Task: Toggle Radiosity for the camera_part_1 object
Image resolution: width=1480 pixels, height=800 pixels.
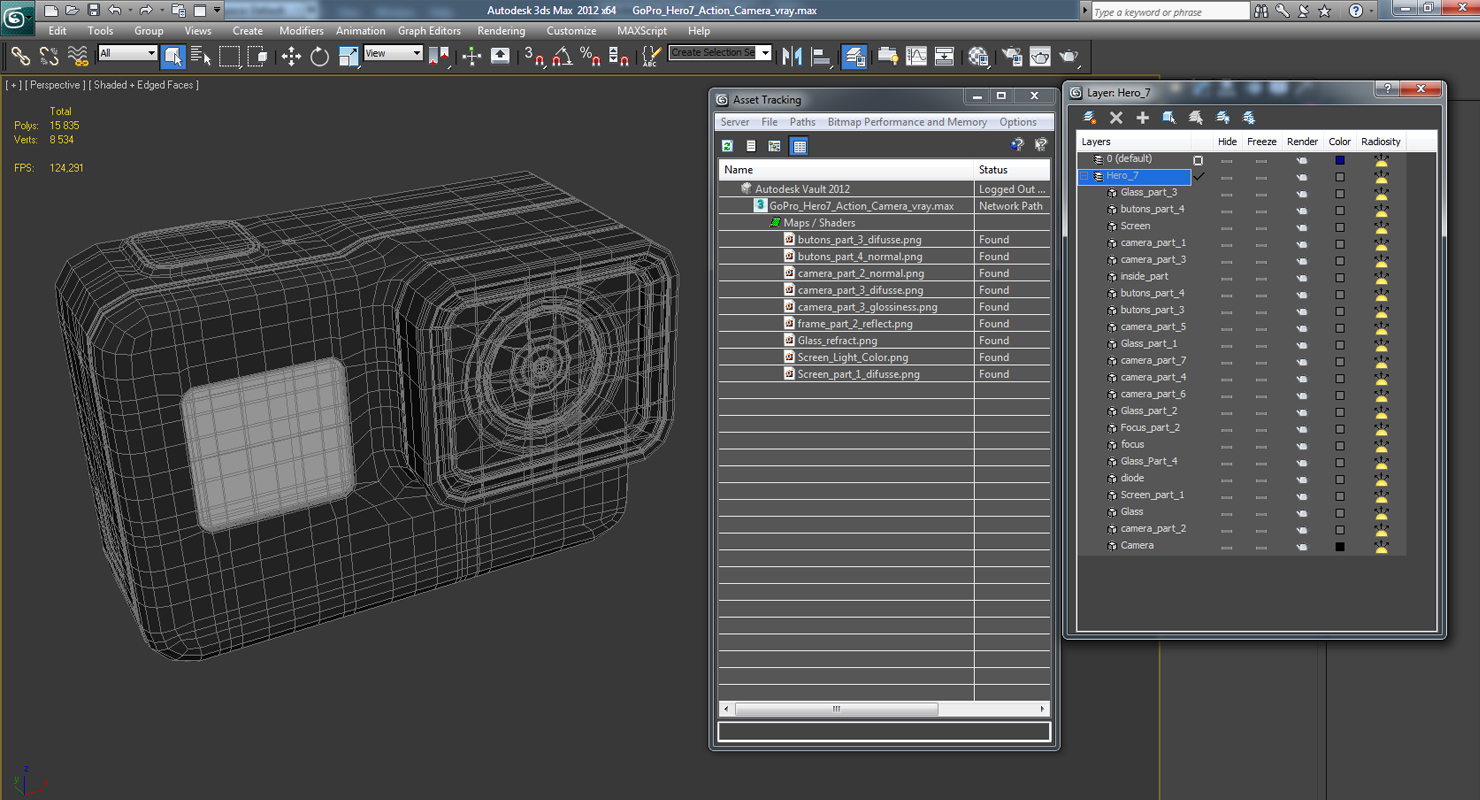Action: point(1381,243)
